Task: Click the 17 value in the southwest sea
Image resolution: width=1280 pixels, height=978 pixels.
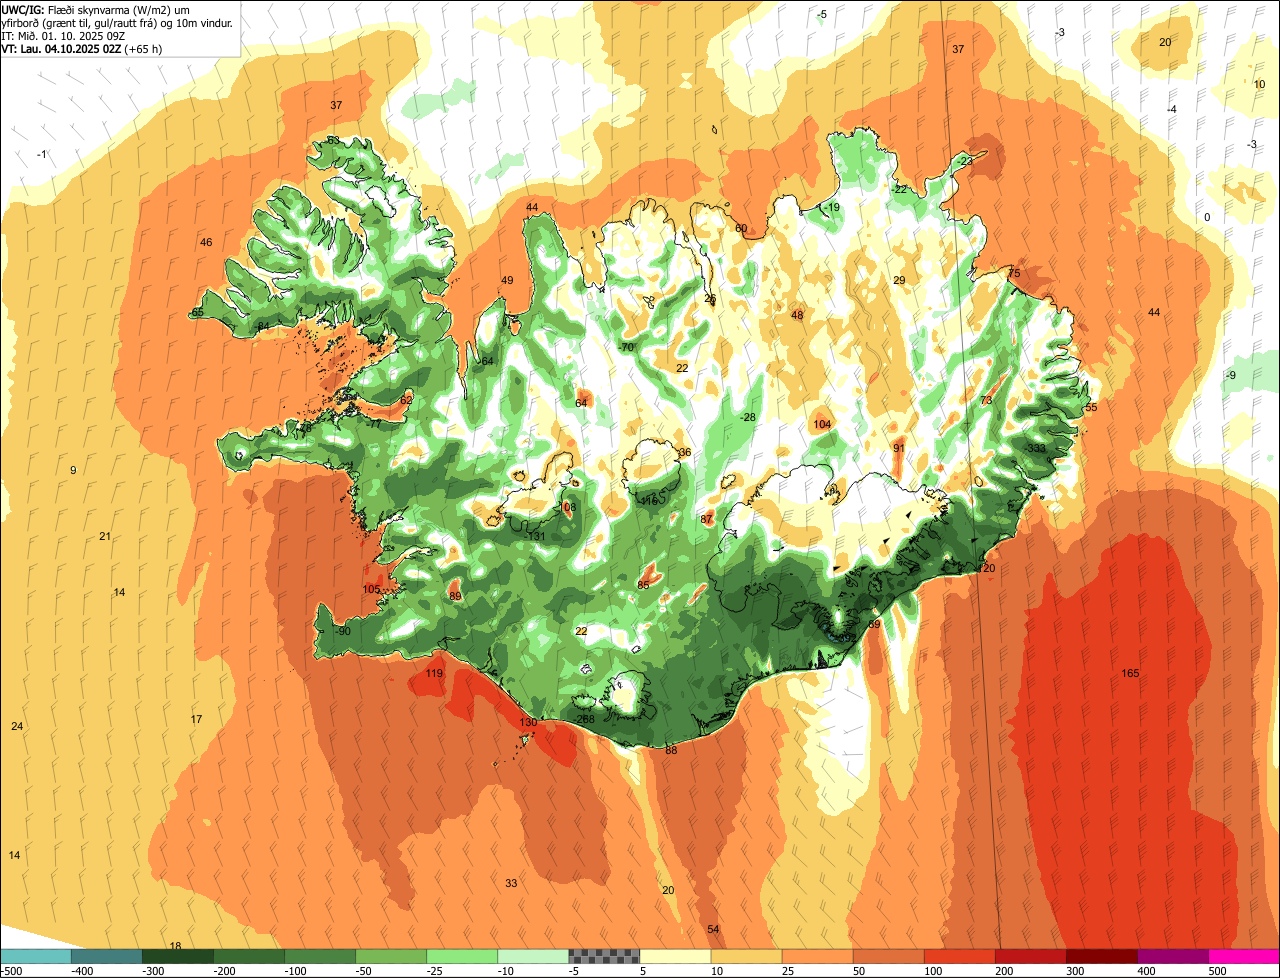Action: point(196,719)
